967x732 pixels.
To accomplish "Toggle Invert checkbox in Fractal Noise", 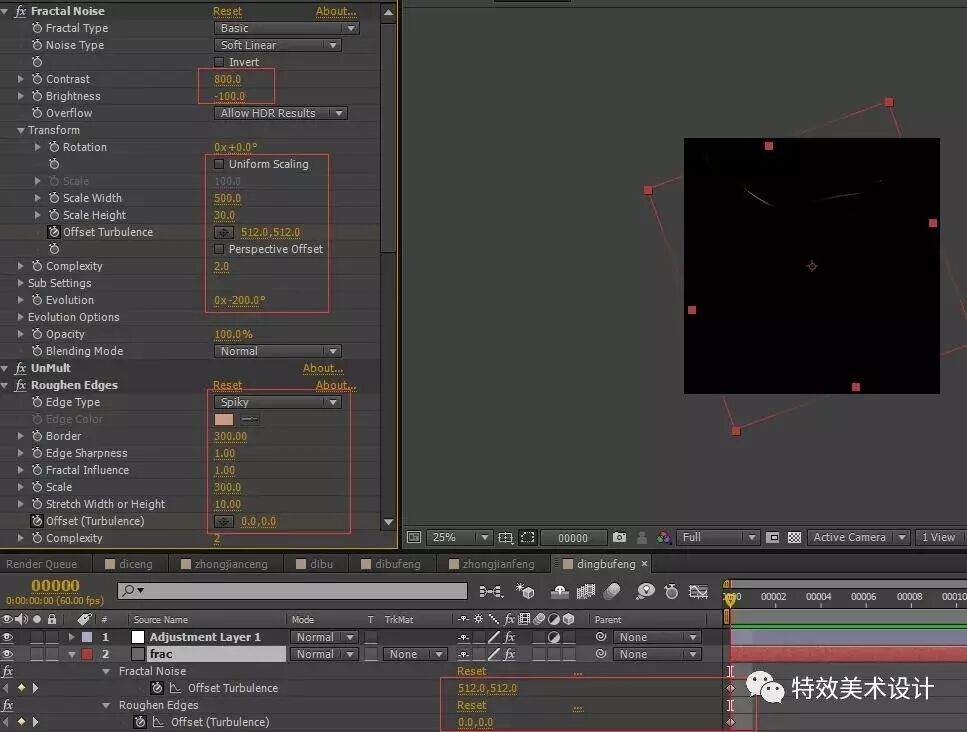I will point(219,62).
